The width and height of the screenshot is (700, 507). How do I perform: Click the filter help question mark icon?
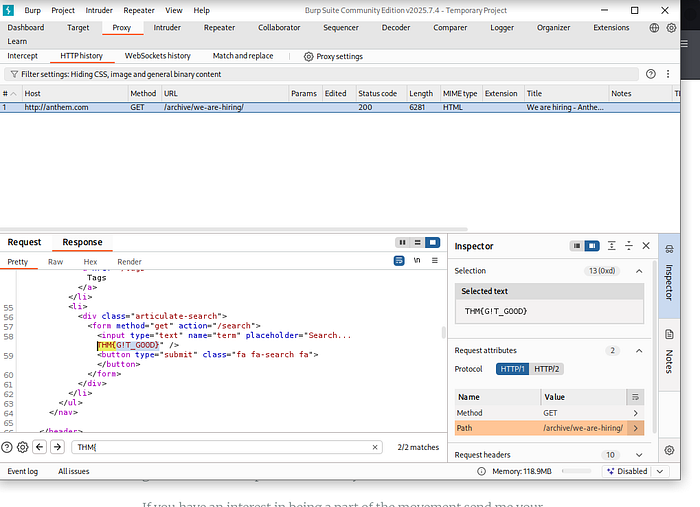[x=651, y=74]
